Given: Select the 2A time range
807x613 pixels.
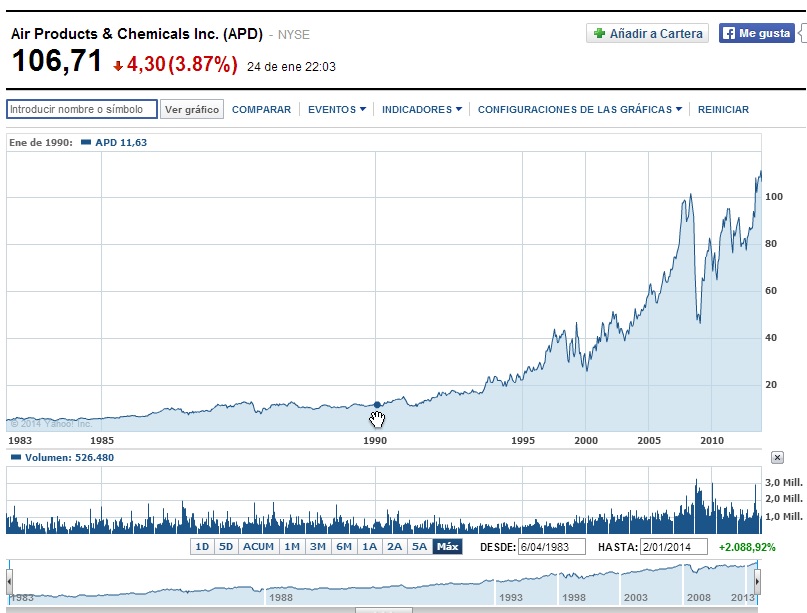Looking at the screenshot, I should click(394, 547).
